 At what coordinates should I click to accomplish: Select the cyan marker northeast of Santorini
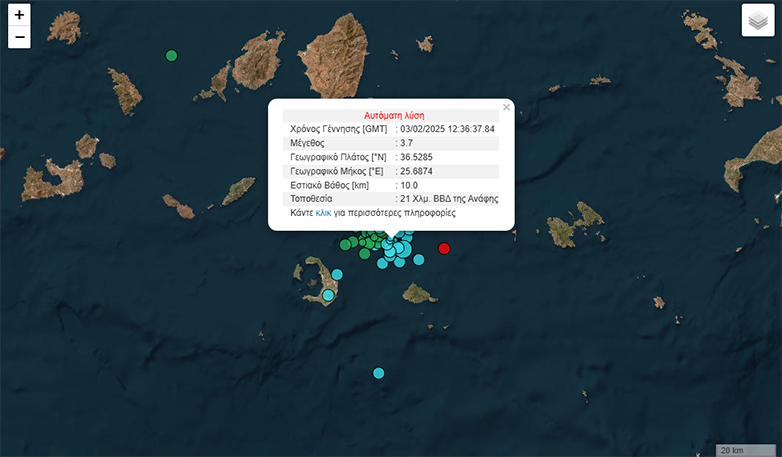click(x=337, y=274)
